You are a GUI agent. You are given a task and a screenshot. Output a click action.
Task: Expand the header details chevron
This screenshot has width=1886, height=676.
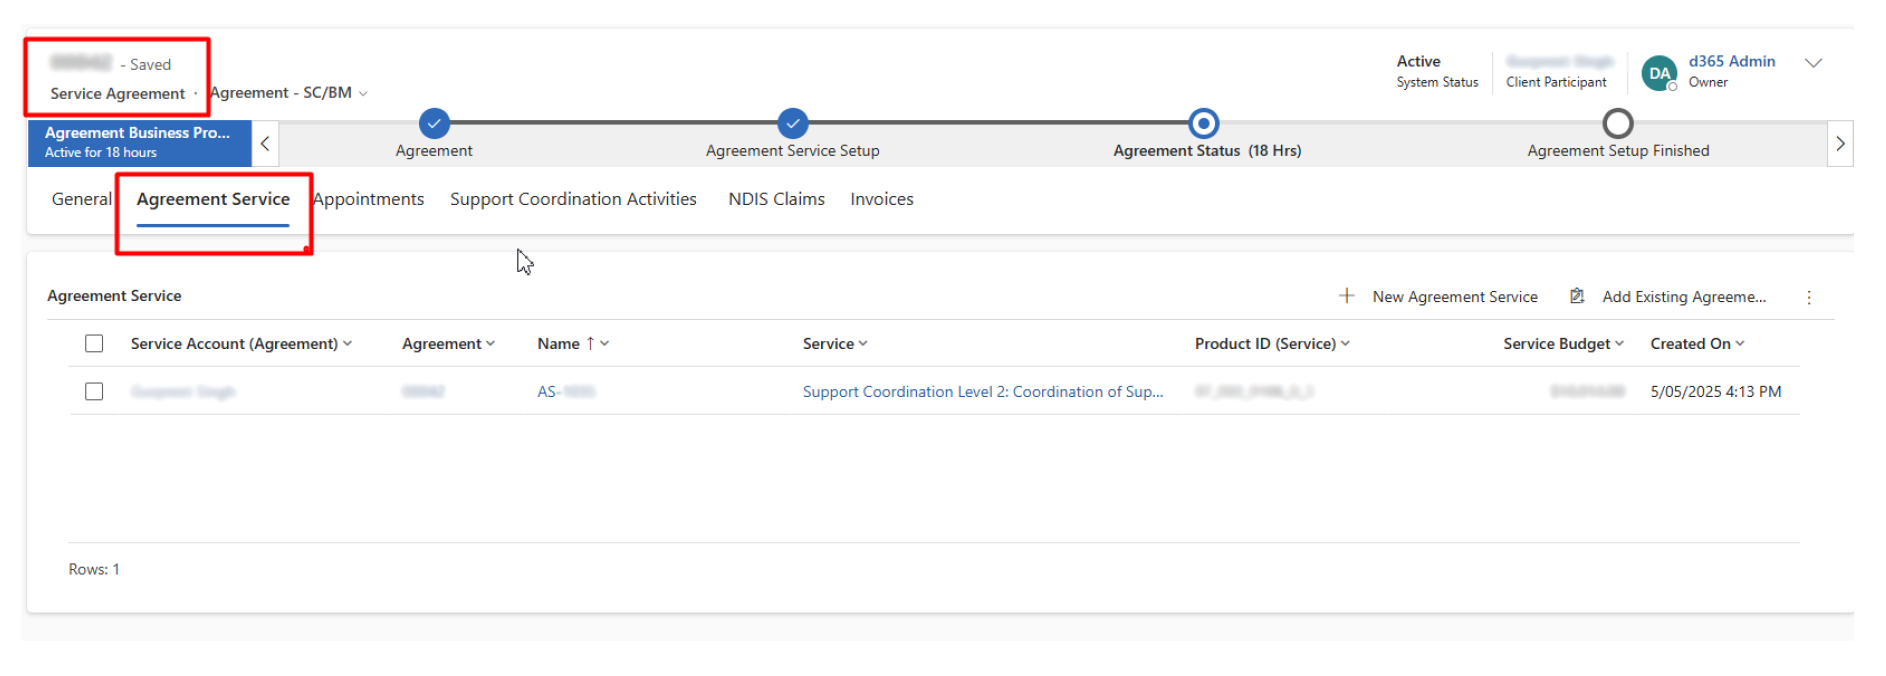point(1812,63)
